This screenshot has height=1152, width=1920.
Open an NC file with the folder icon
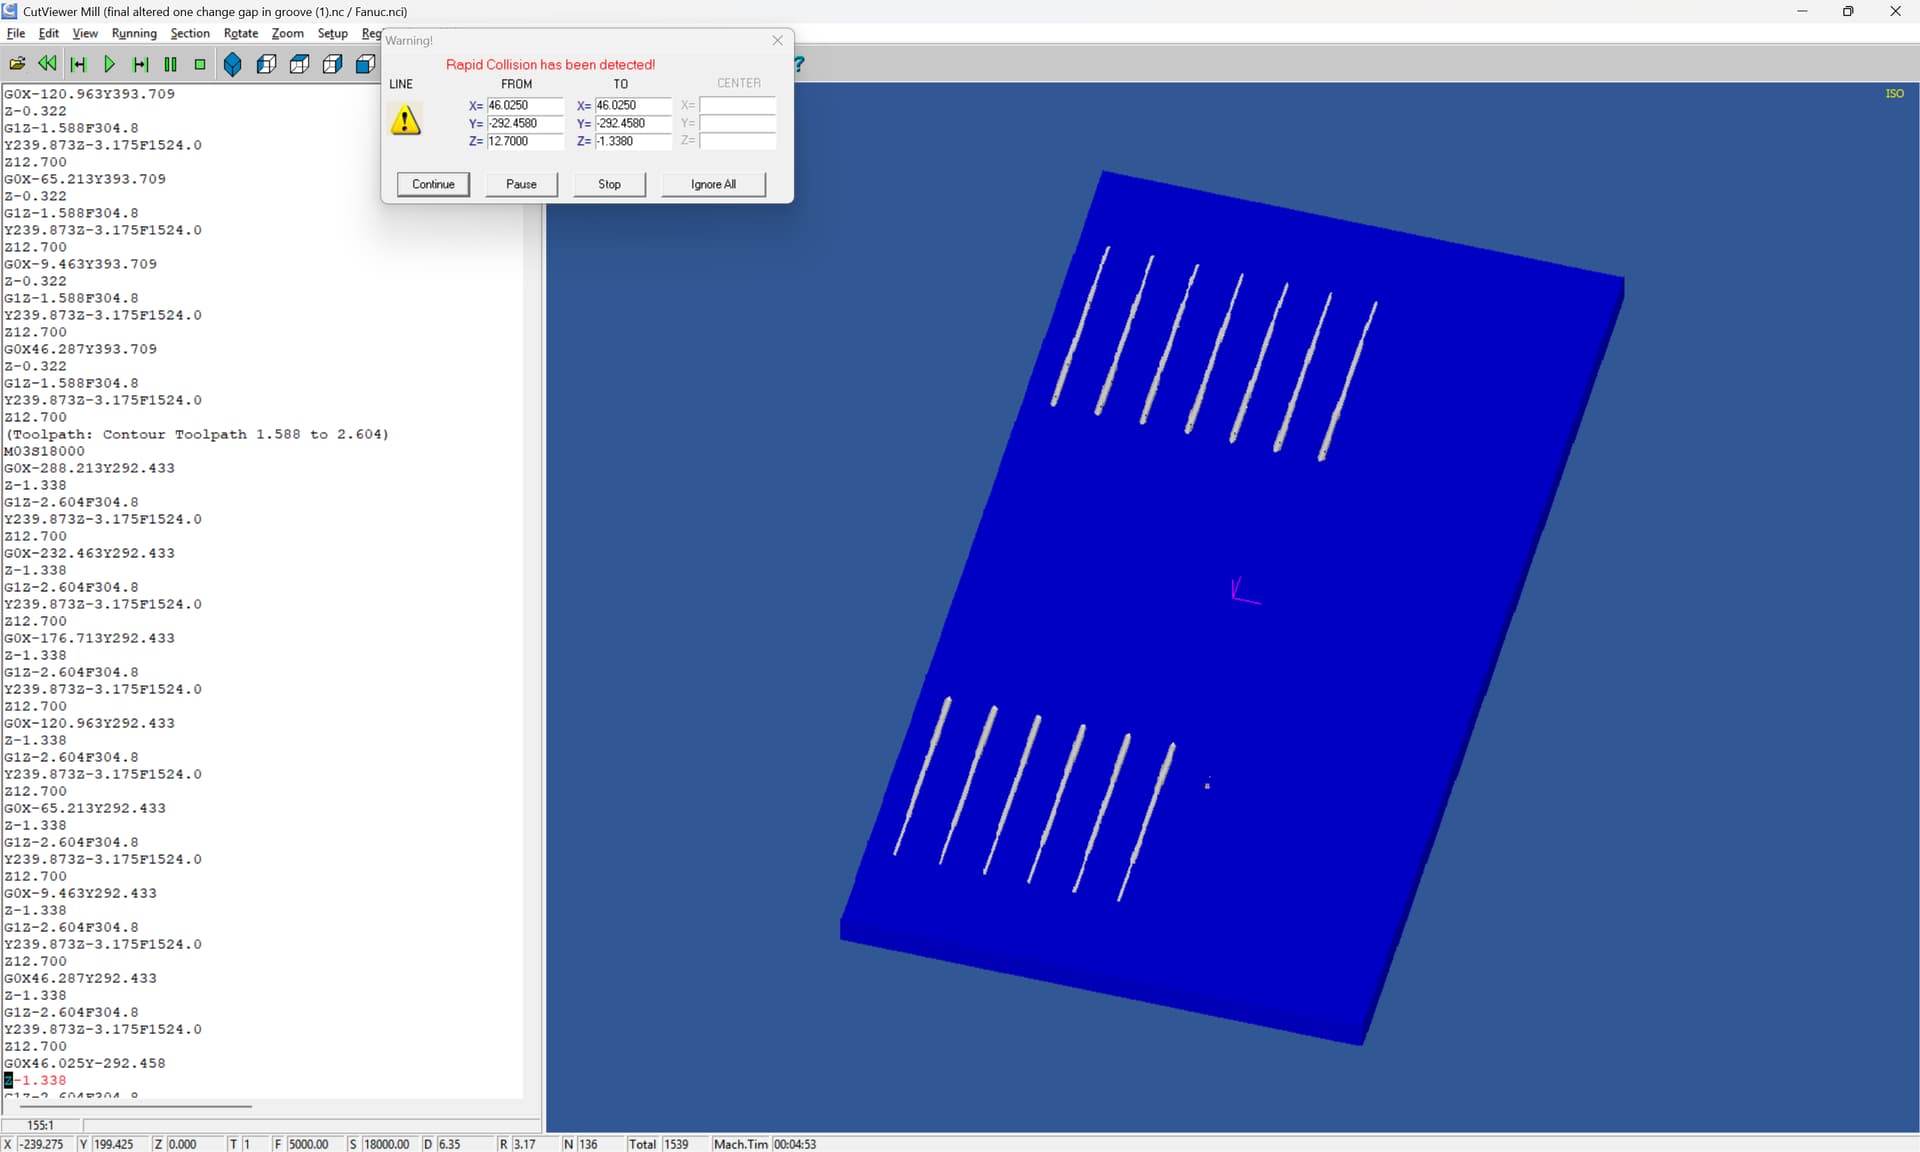coord(17,64)
